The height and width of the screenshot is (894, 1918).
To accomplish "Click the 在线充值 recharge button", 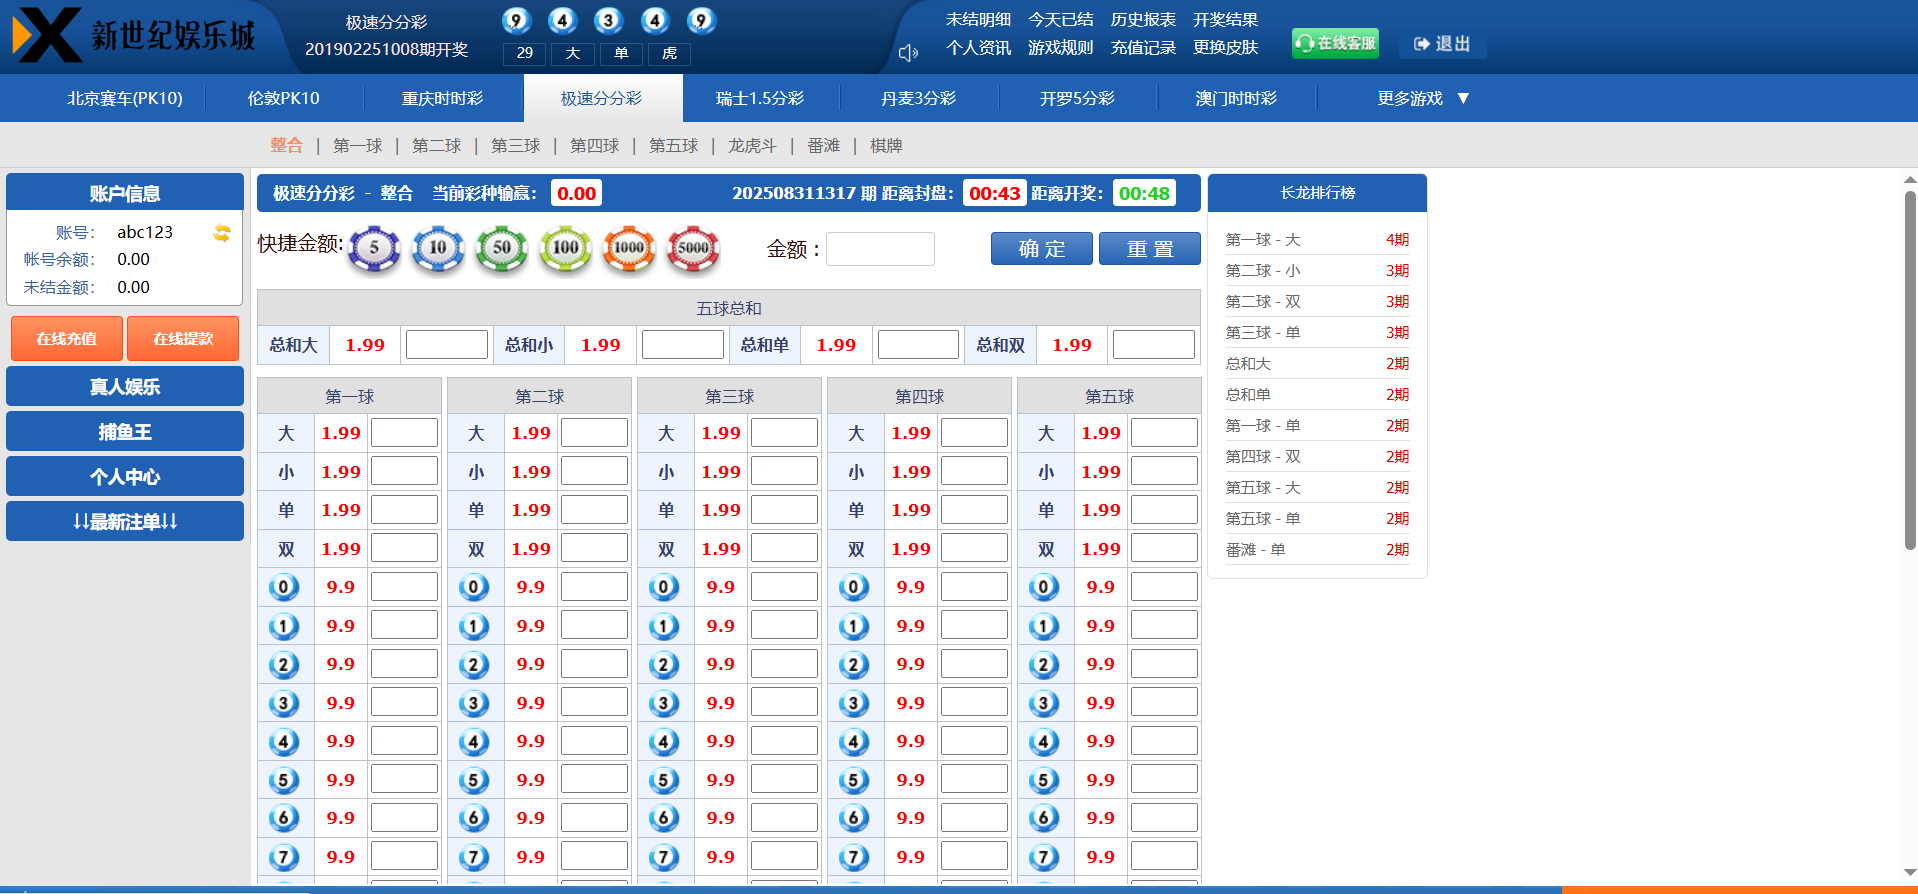I will pyautogui.click(x=67, y=339).
